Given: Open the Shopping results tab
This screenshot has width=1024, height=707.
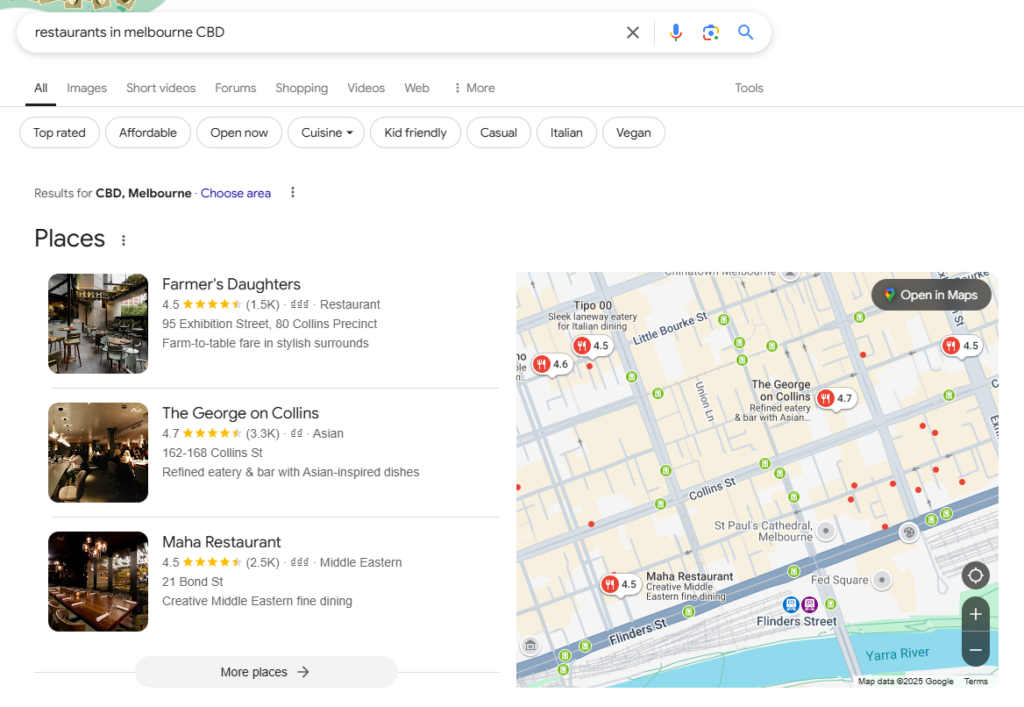Looking at the screenshot, I should point(301,88).
